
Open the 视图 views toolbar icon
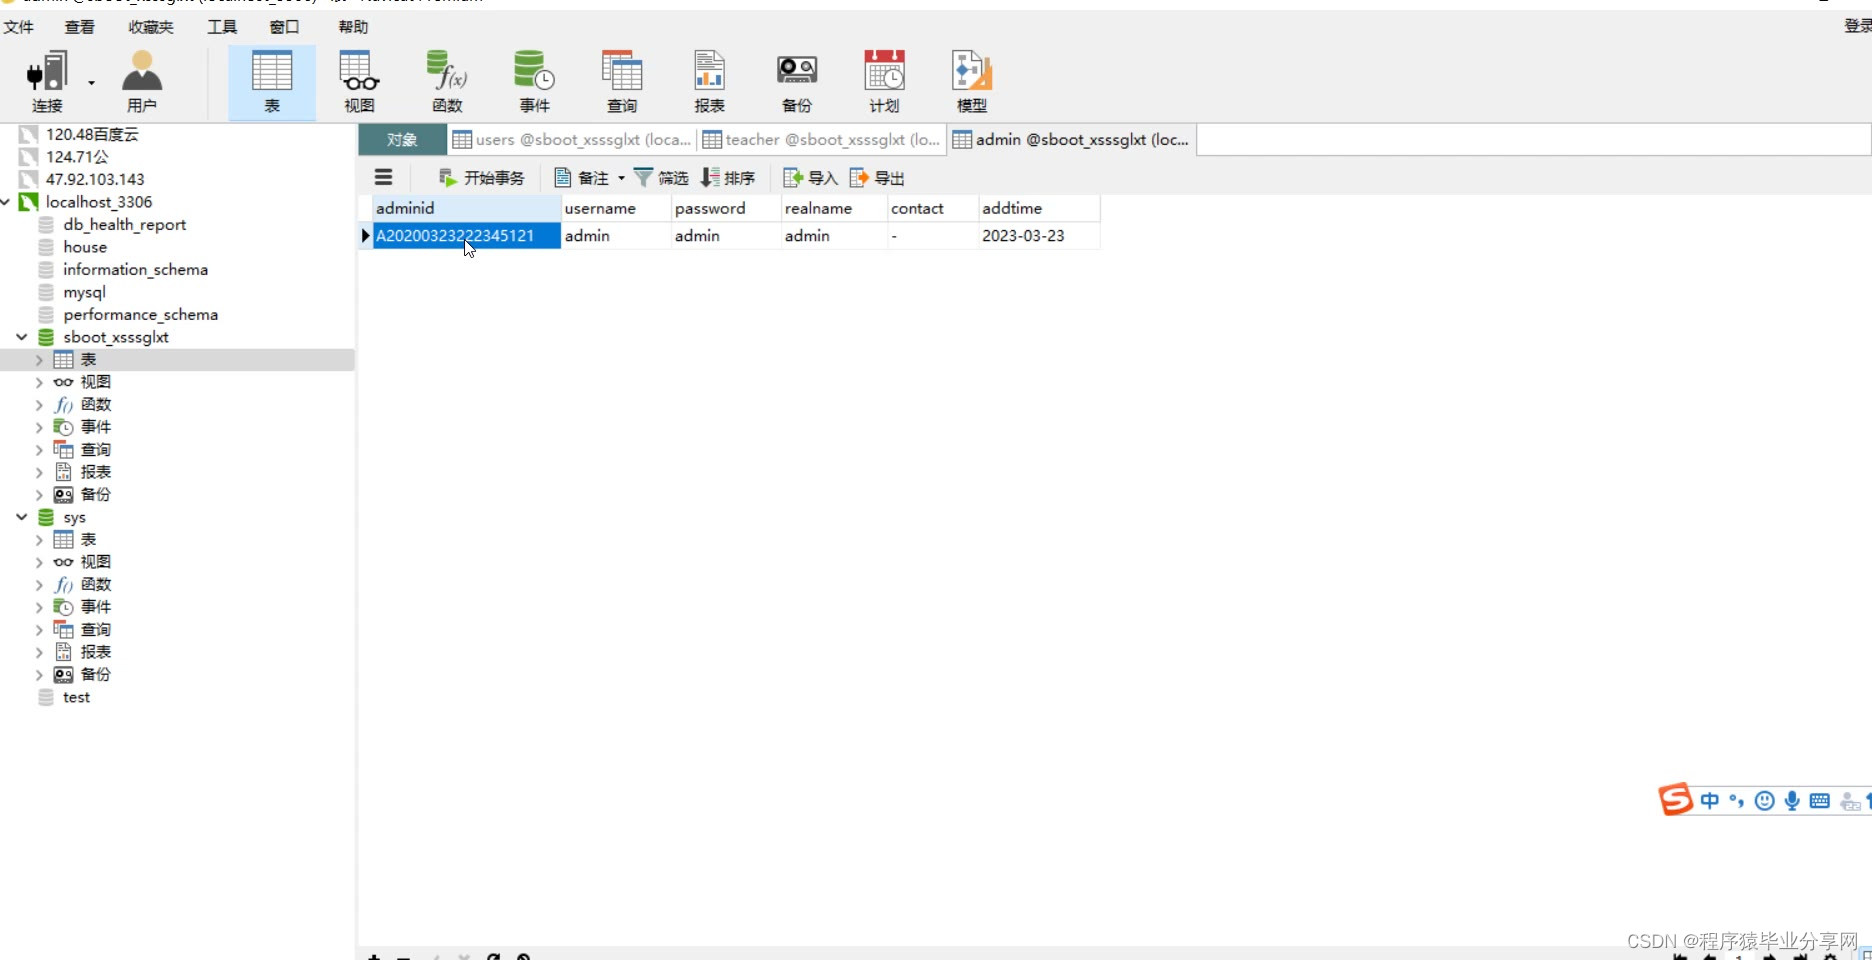click(x=359, y=82)
